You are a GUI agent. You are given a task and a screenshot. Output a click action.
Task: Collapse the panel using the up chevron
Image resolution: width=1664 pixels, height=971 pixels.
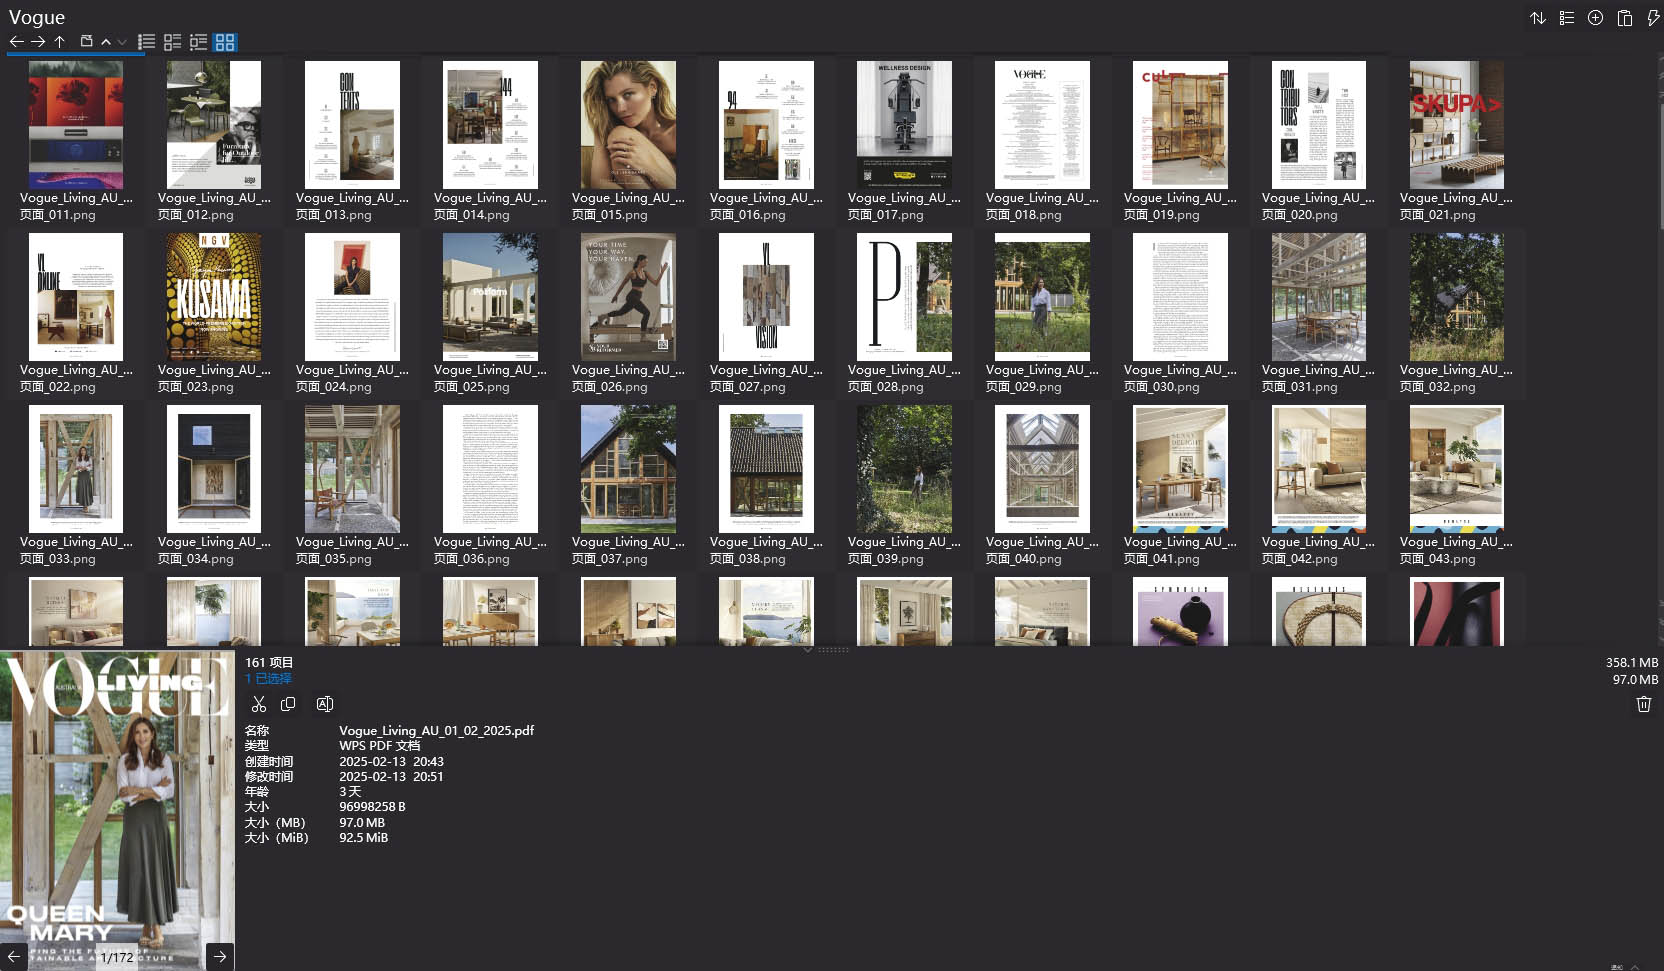[x=104, y=42]
